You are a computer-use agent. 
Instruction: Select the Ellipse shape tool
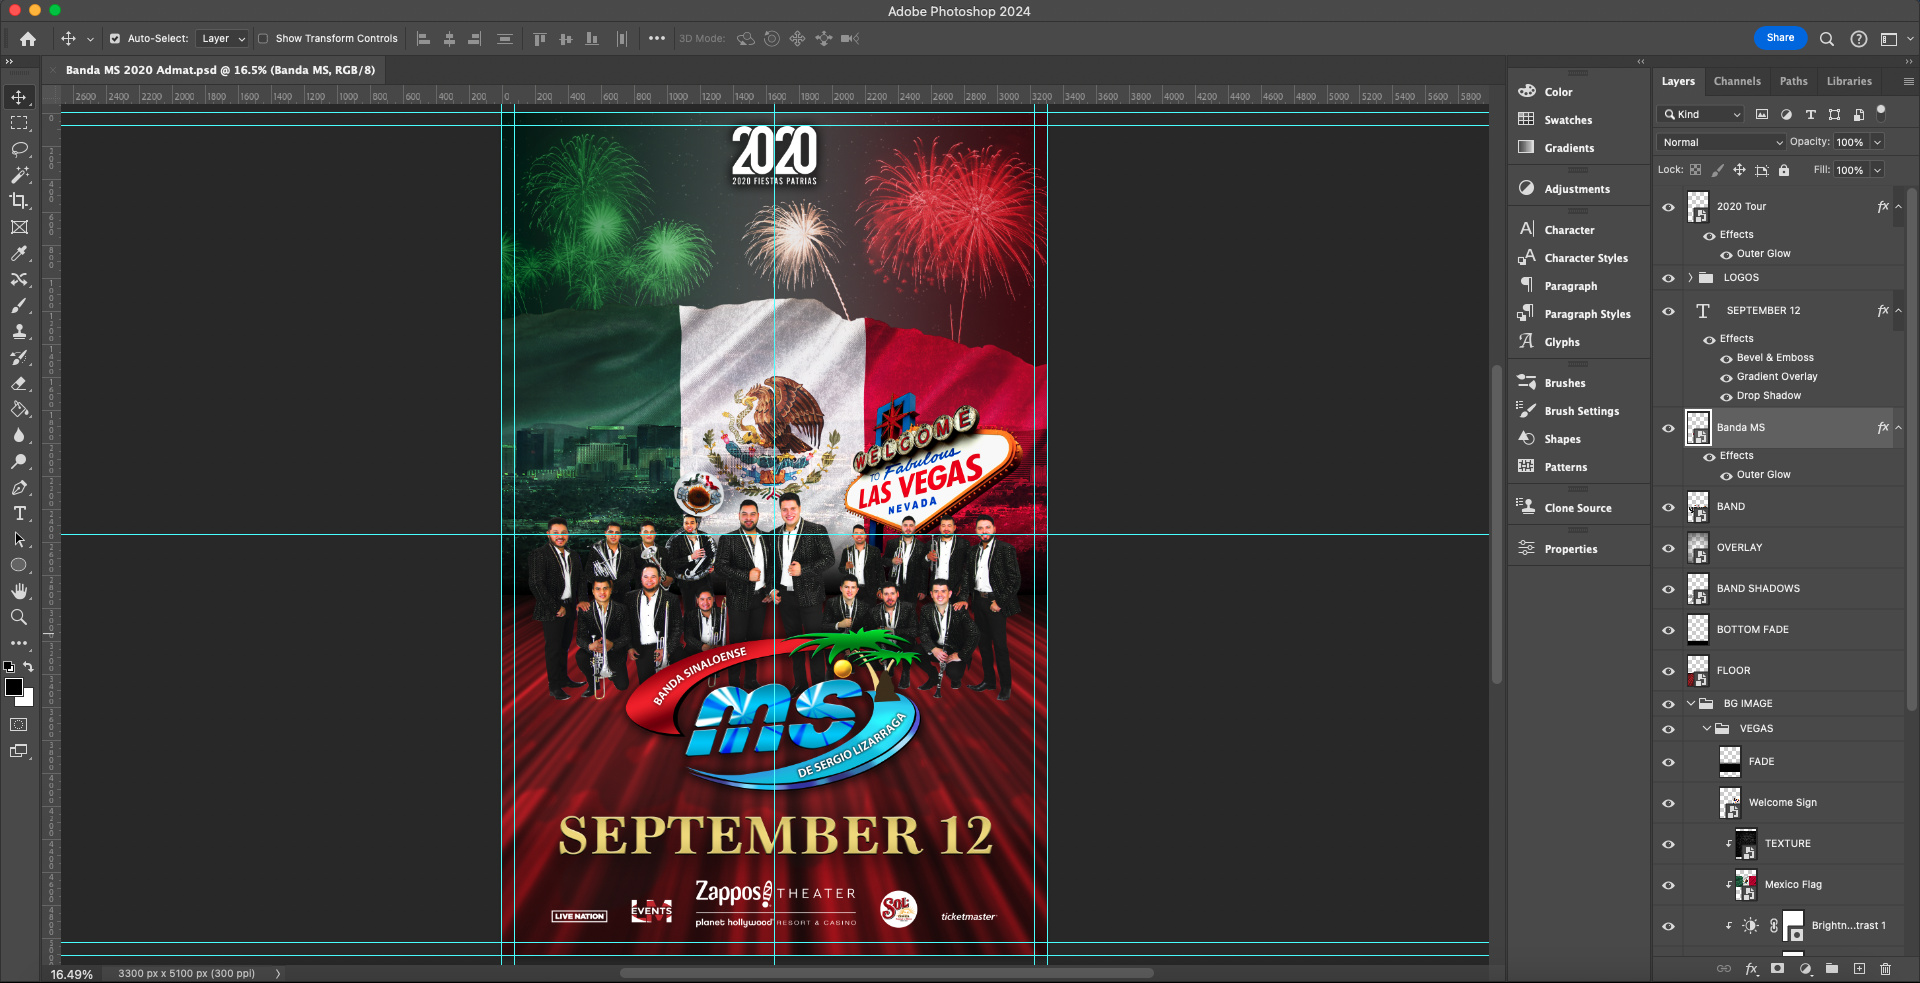click(19, 565)
